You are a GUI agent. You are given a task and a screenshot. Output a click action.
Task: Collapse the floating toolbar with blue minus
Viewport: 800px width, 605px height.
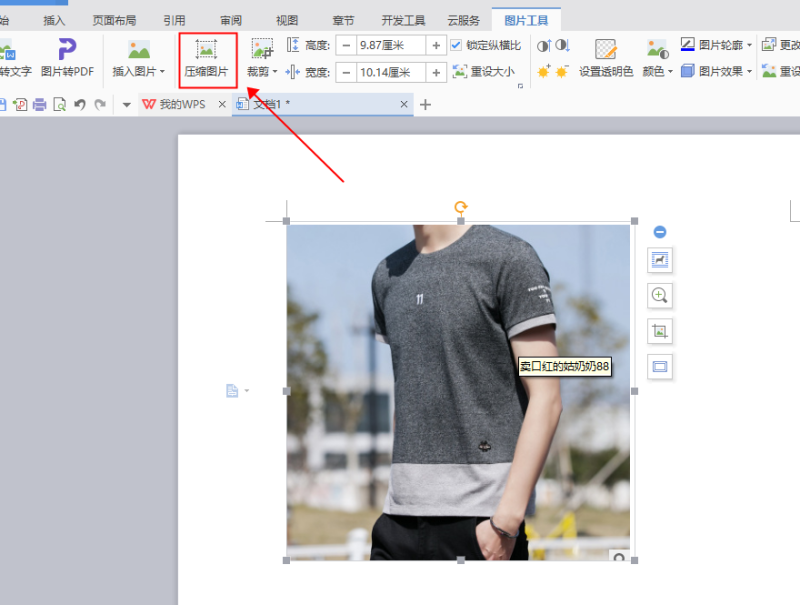coord(661,231)
